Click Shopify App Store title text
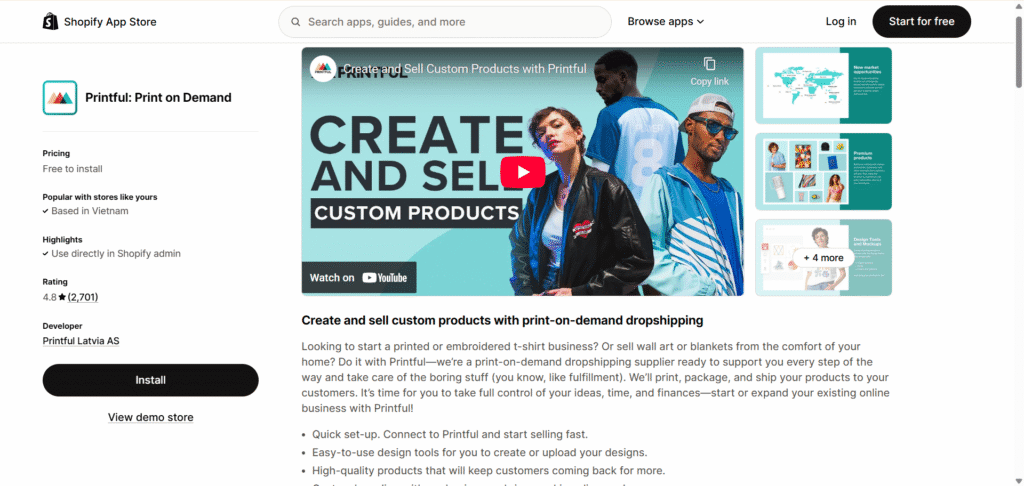 110,22
